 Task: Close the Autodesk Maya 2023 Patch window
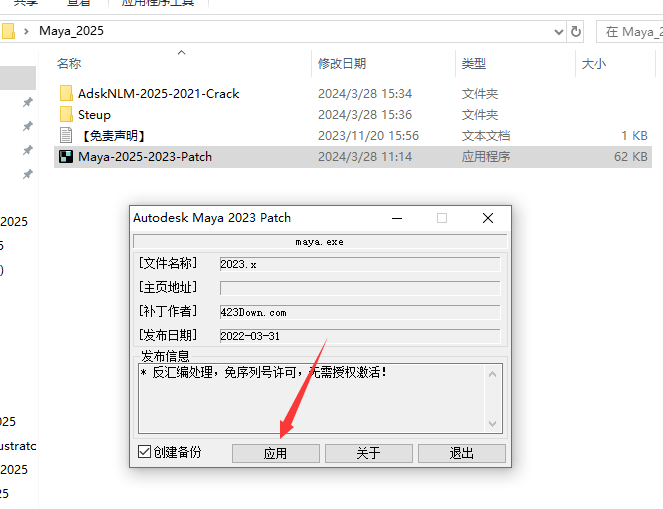coord(488,218)
